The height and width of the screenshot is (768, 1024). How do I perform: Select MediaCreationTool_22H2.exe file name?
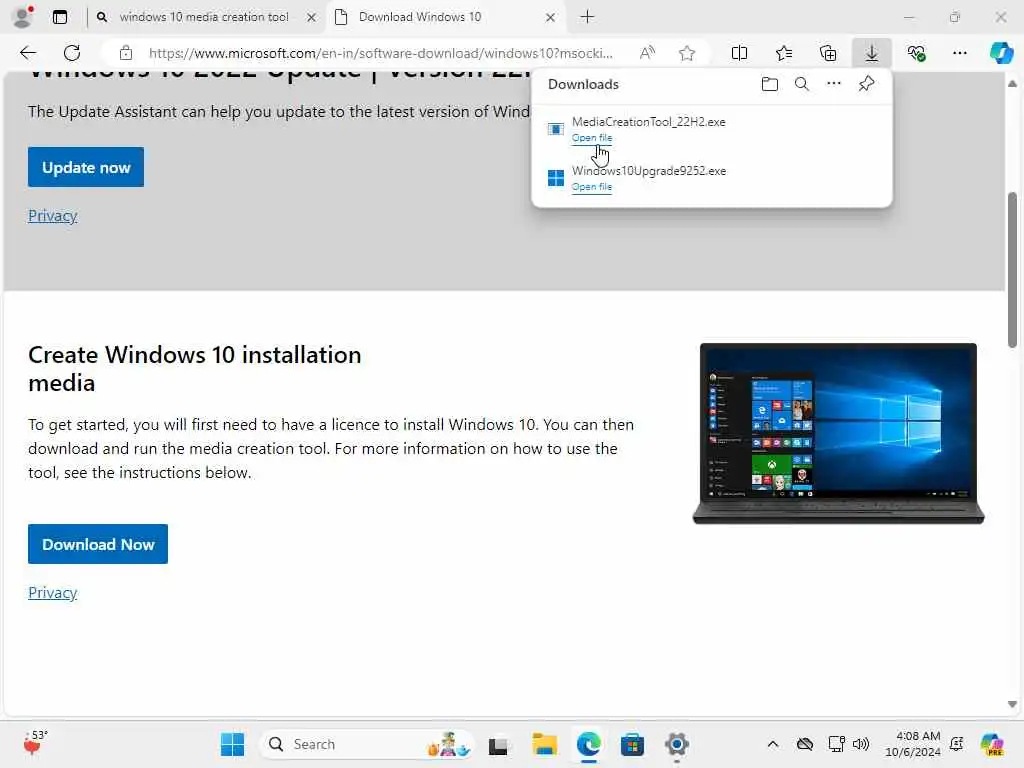[x=648, y=121]
